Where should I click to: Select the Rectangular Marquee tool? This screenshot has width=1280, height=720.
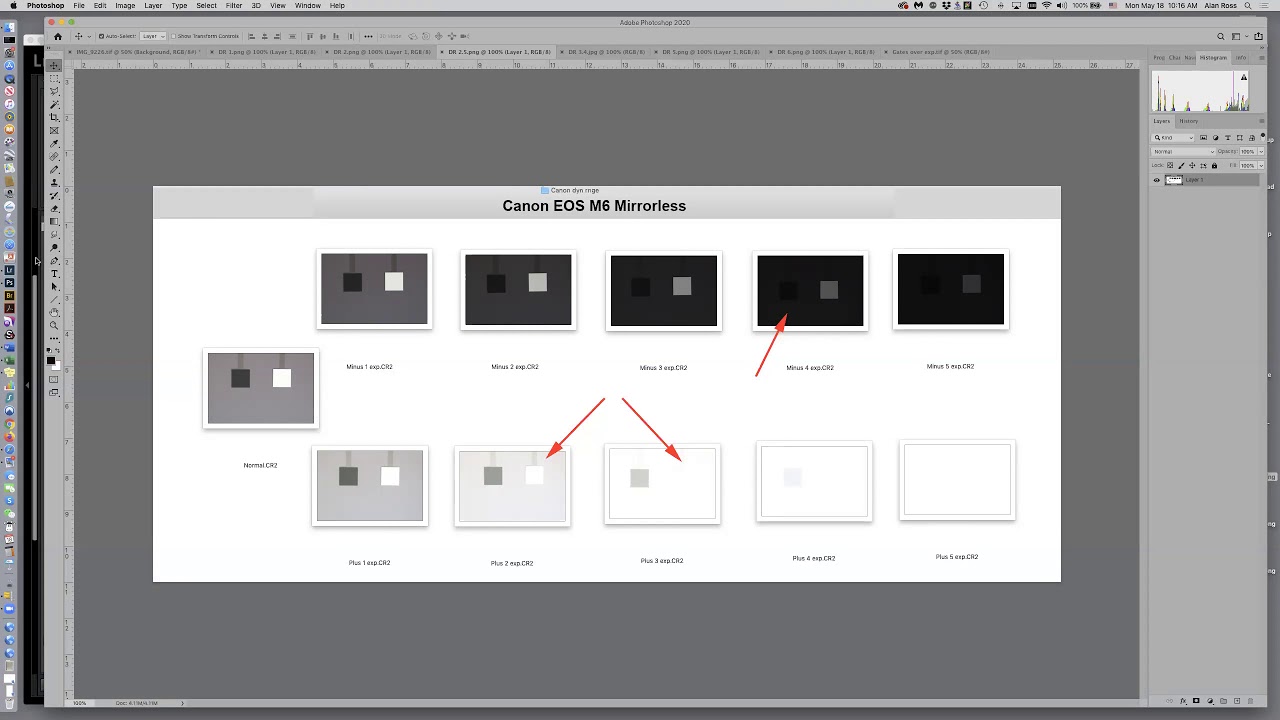[55, 77]
